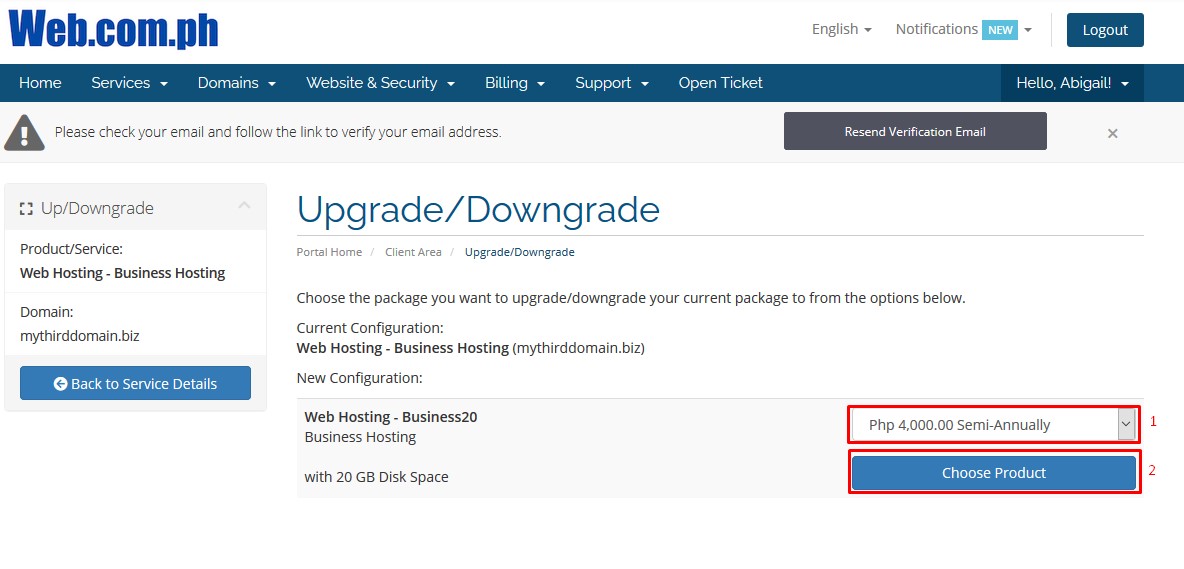Screen dimensions: 1184x569
Task: Click sidebar 'Web Hosting - Business Hosting' text
Action: point(122,273)
